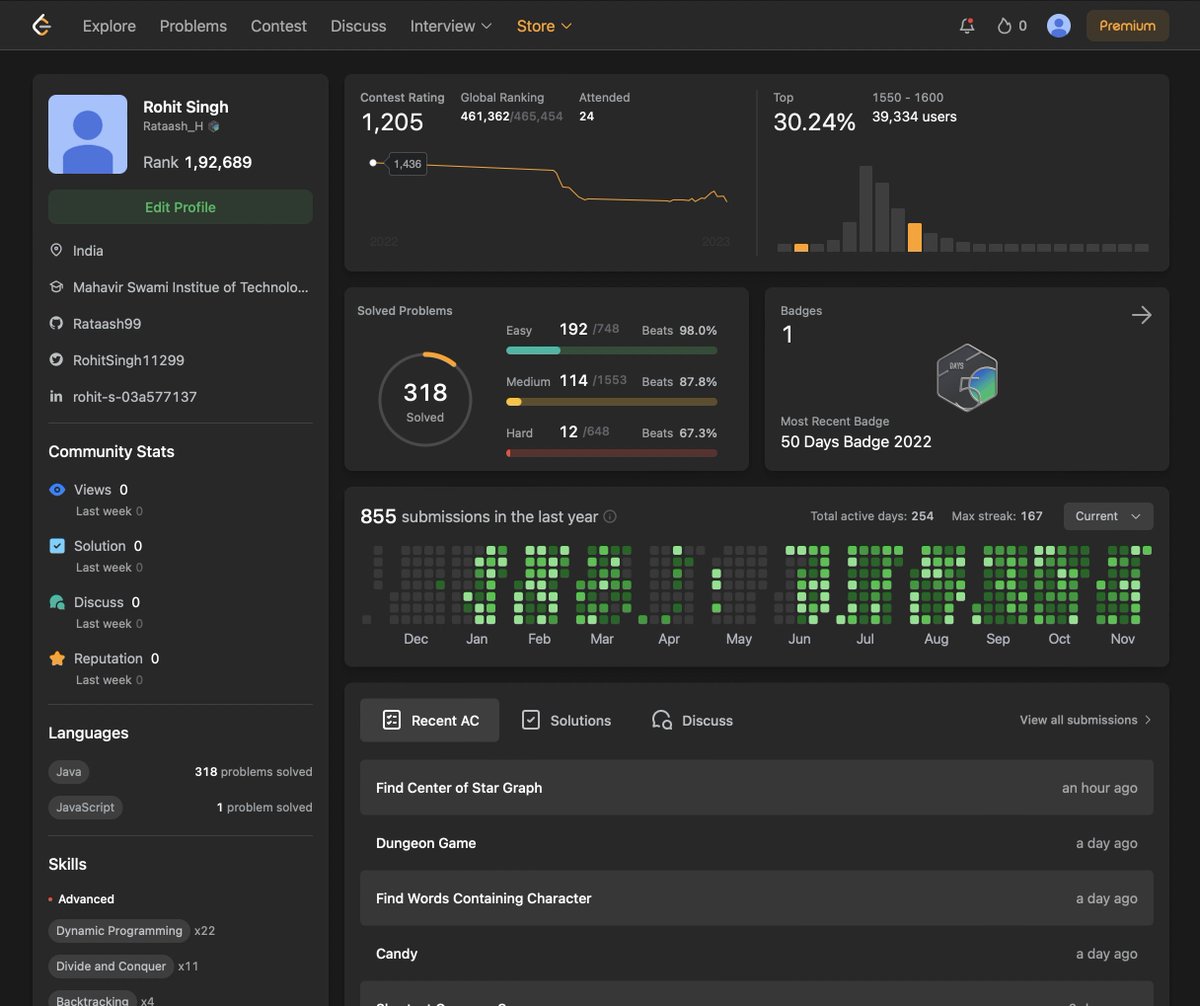
Task: Open the Rataash99 GitHub profile icon
Action: coord(56,324)
